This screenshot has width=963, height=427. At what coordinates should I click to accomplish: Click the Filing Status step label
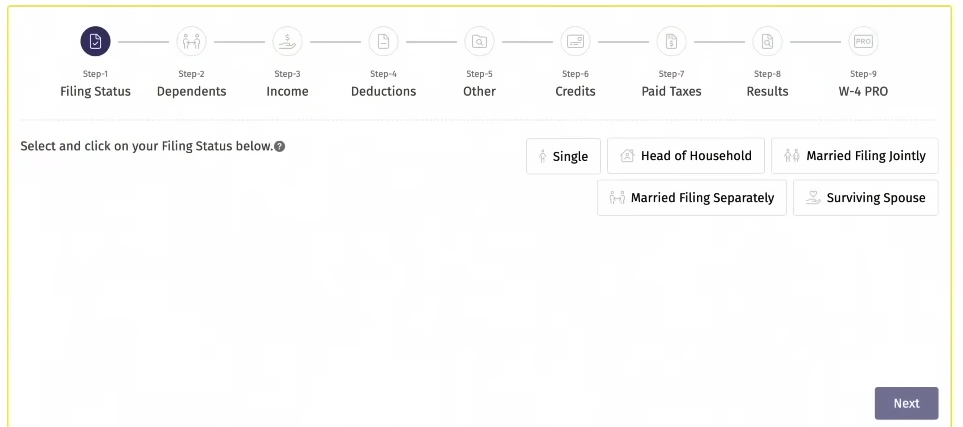(95, 92)
